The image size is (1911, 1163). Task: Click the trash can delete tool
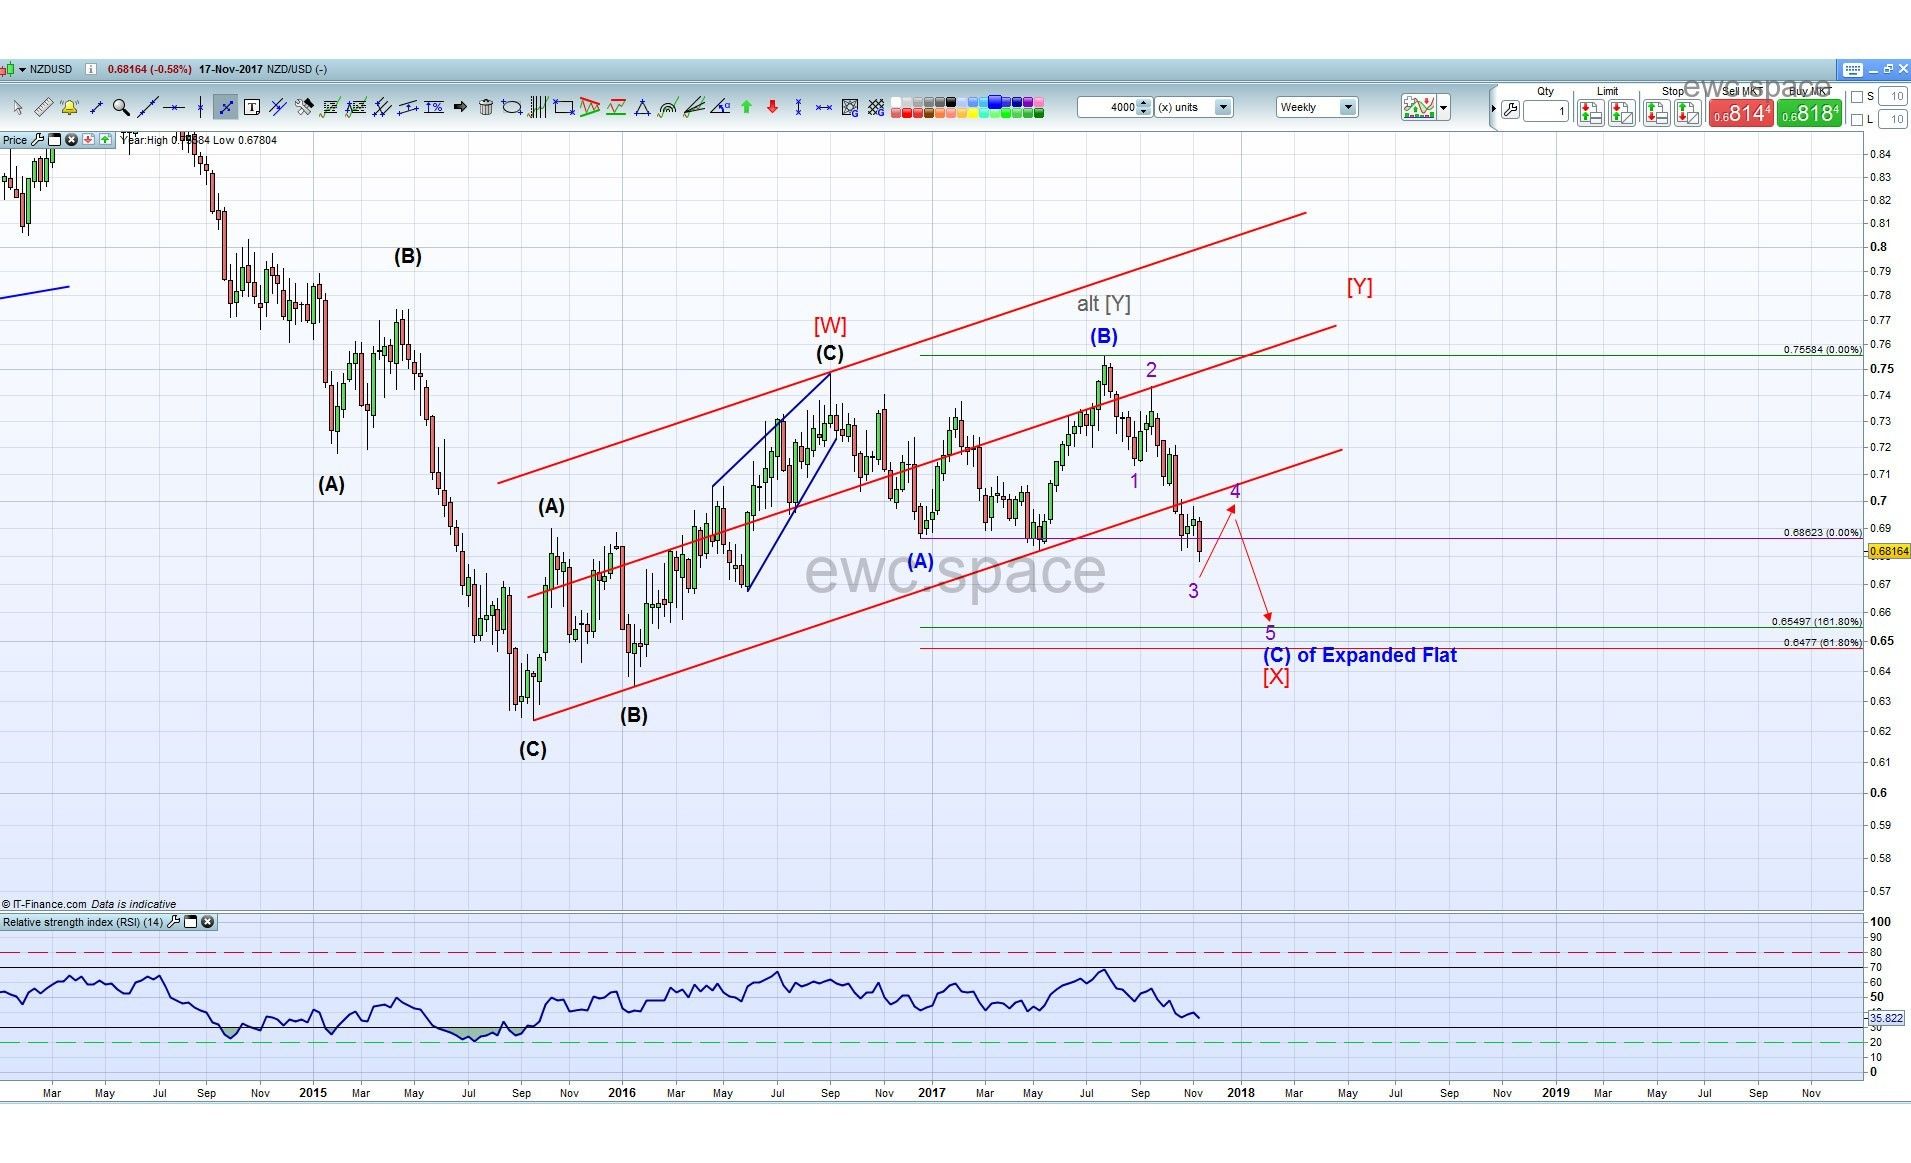[486, 107]
